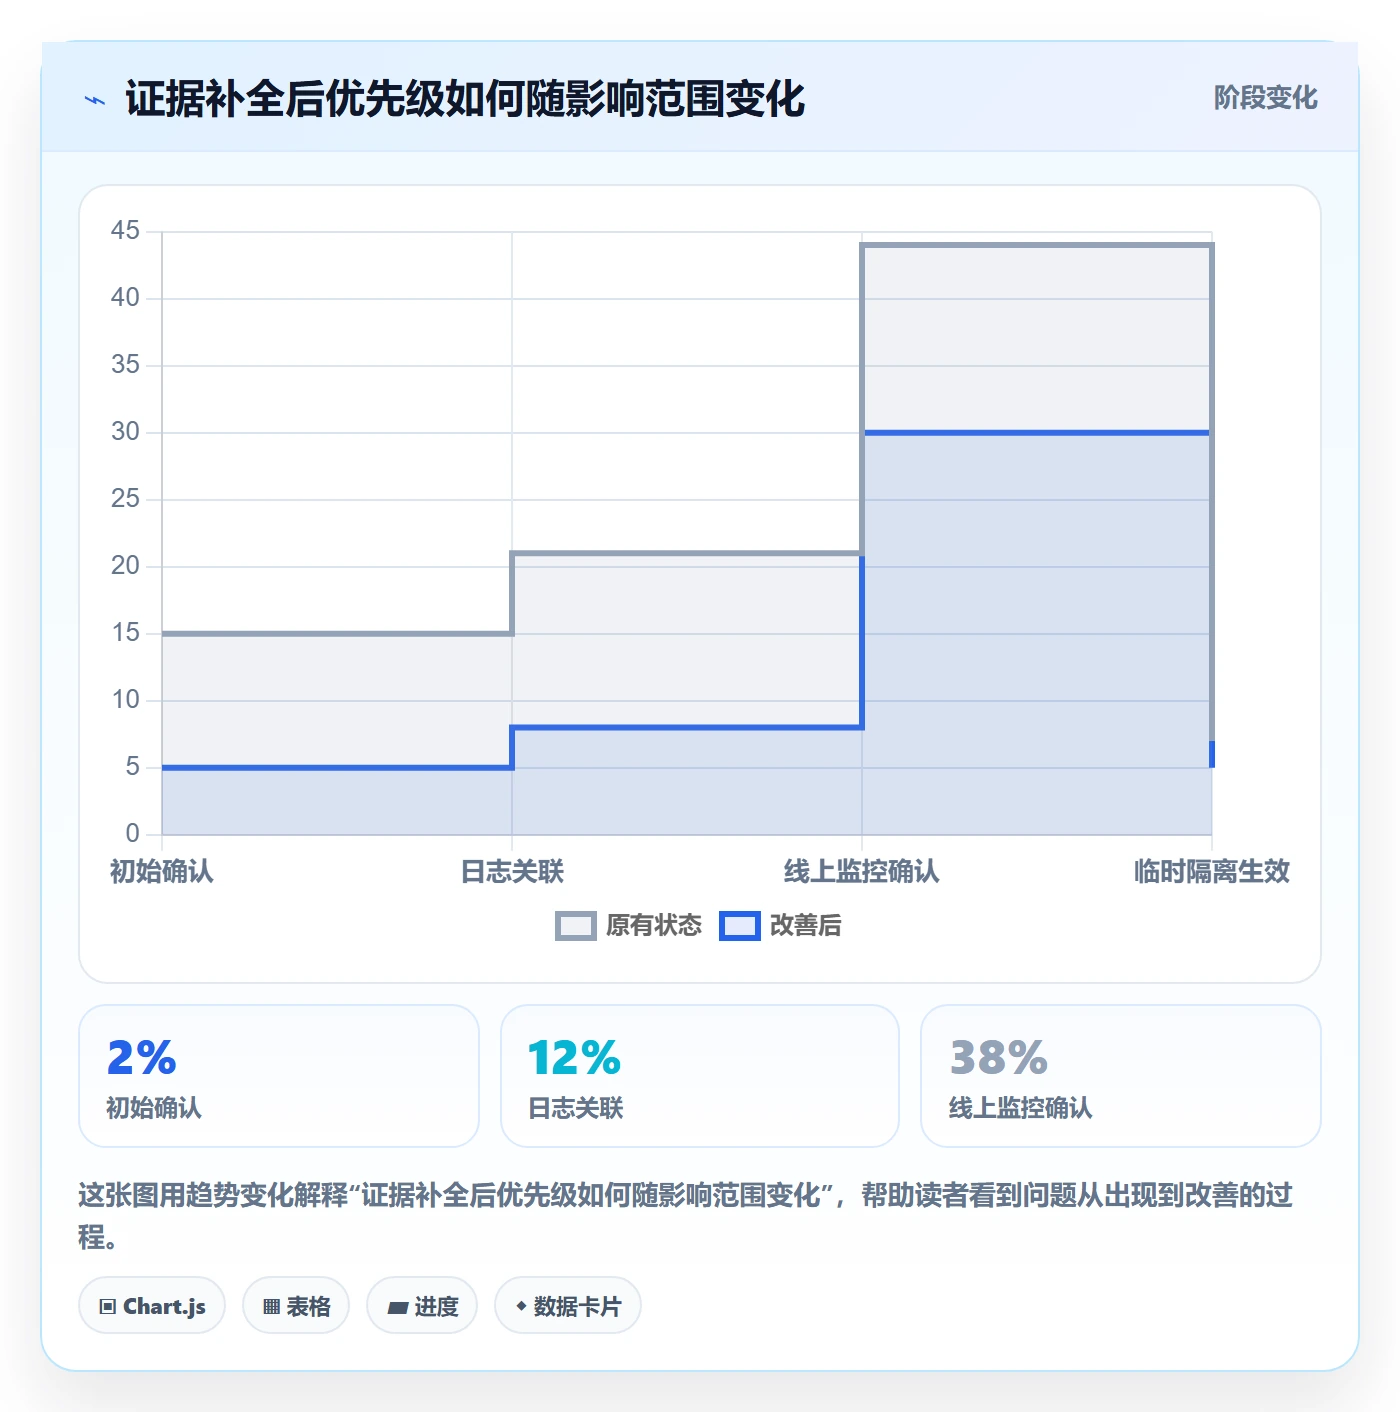Image resolution: width=1400 pixels, height=1412 pixels.
Task: Click the 15 y-axis tick value
Action: [125, 633]
